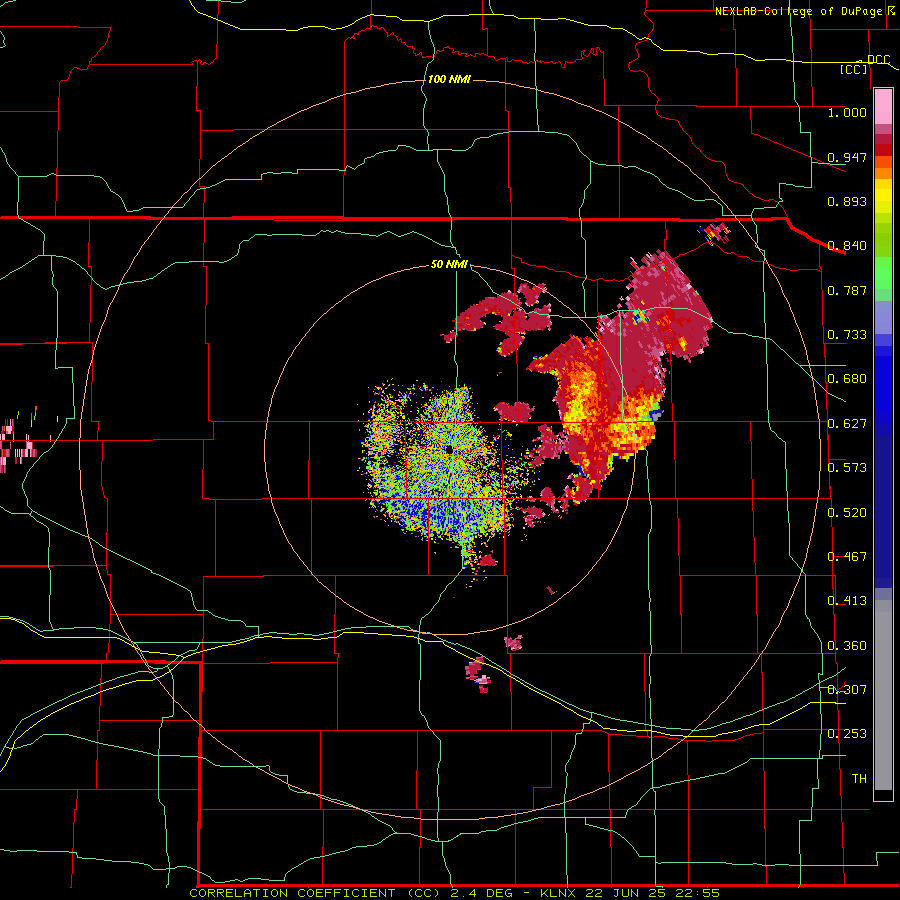The width and height of the screenshot is (900, 900).
Task: Click the 1.000 legend value
Action: pos(847,112)
